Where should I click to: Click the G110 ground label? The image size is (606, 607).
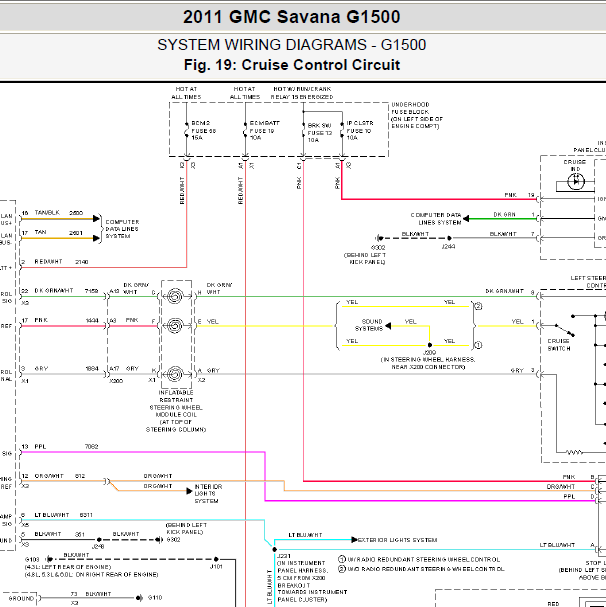pos(155,598)
